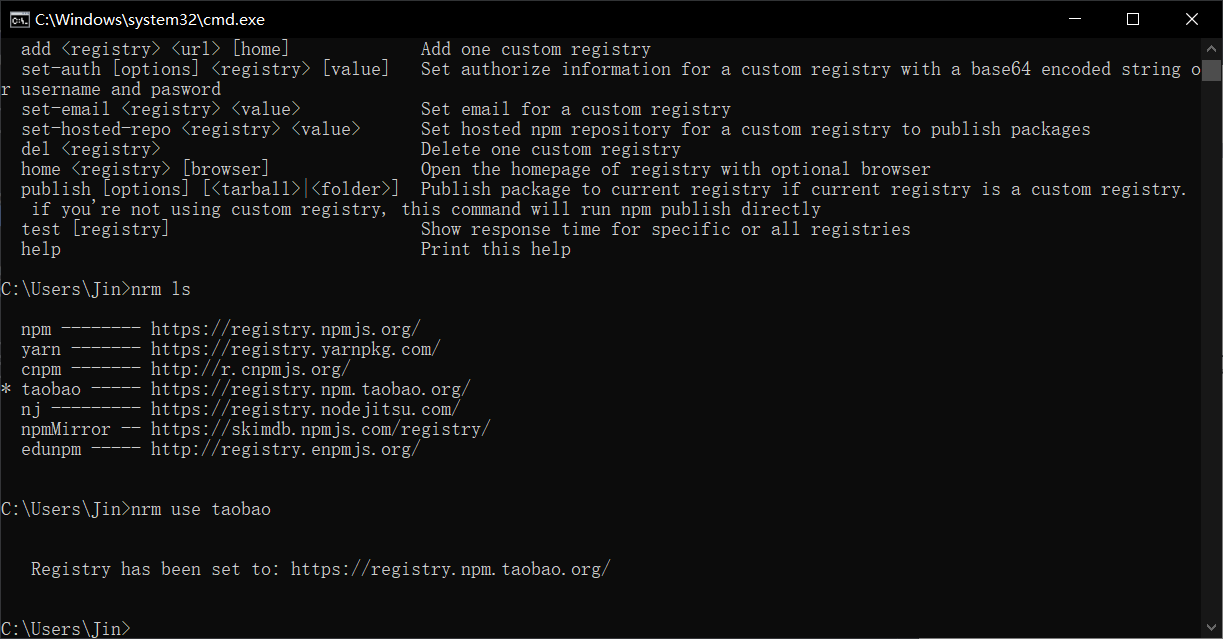The image size is (1223, 639).
Task: Click the "nrm ls" command text
Action: point(160,289)
